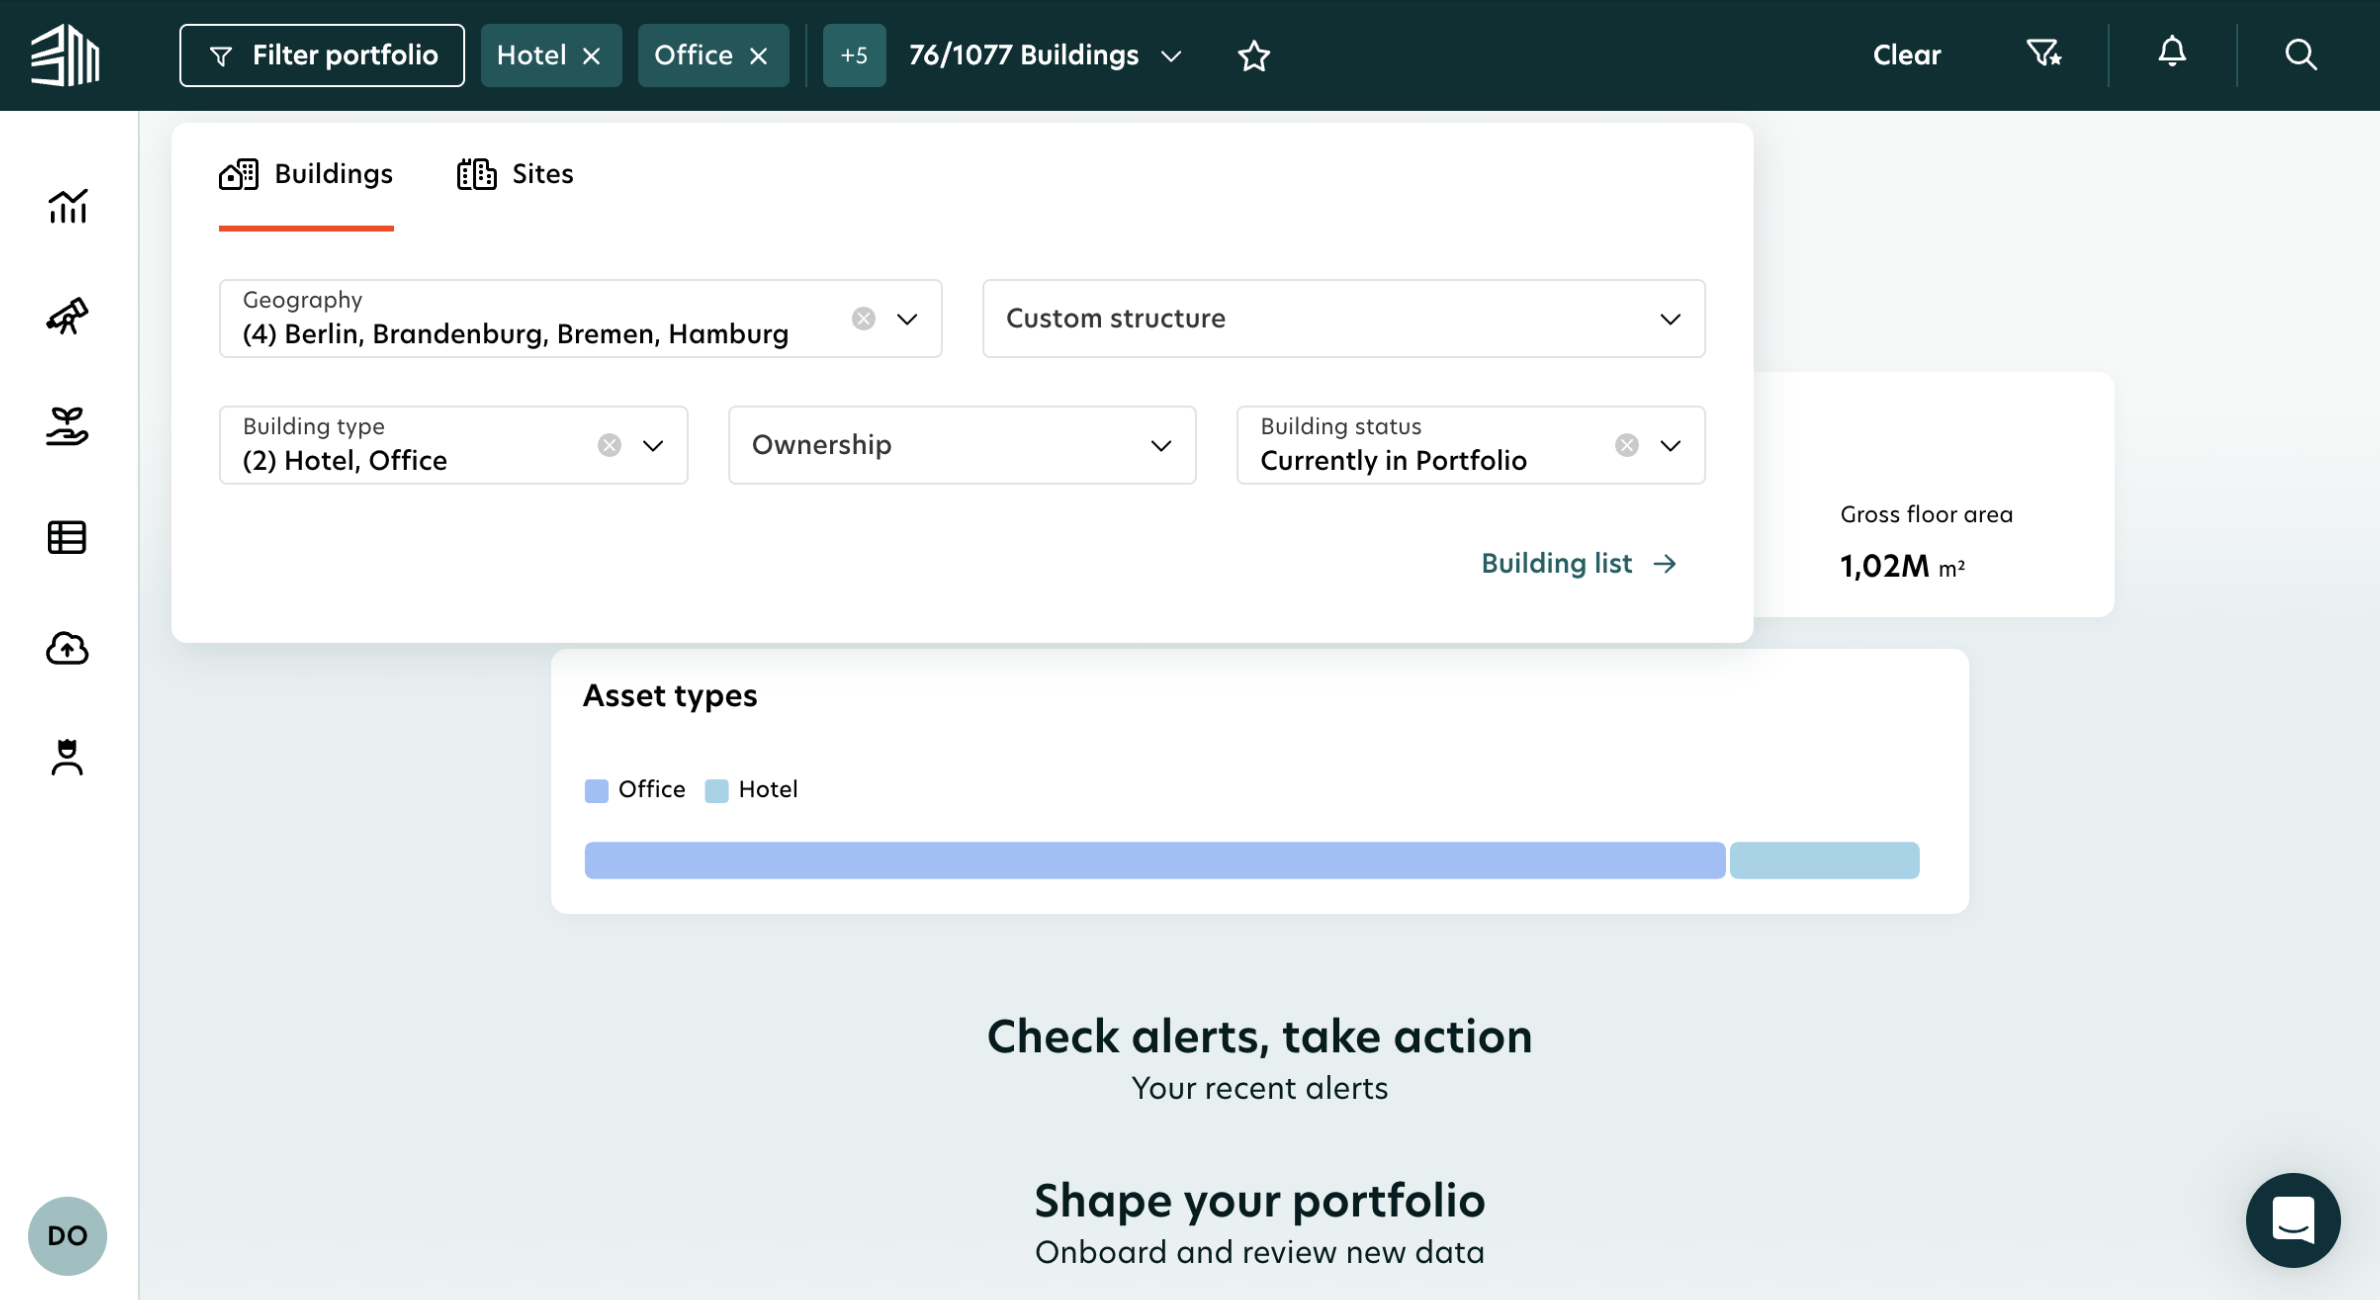Click the Office legend swatch

(596, 790)
